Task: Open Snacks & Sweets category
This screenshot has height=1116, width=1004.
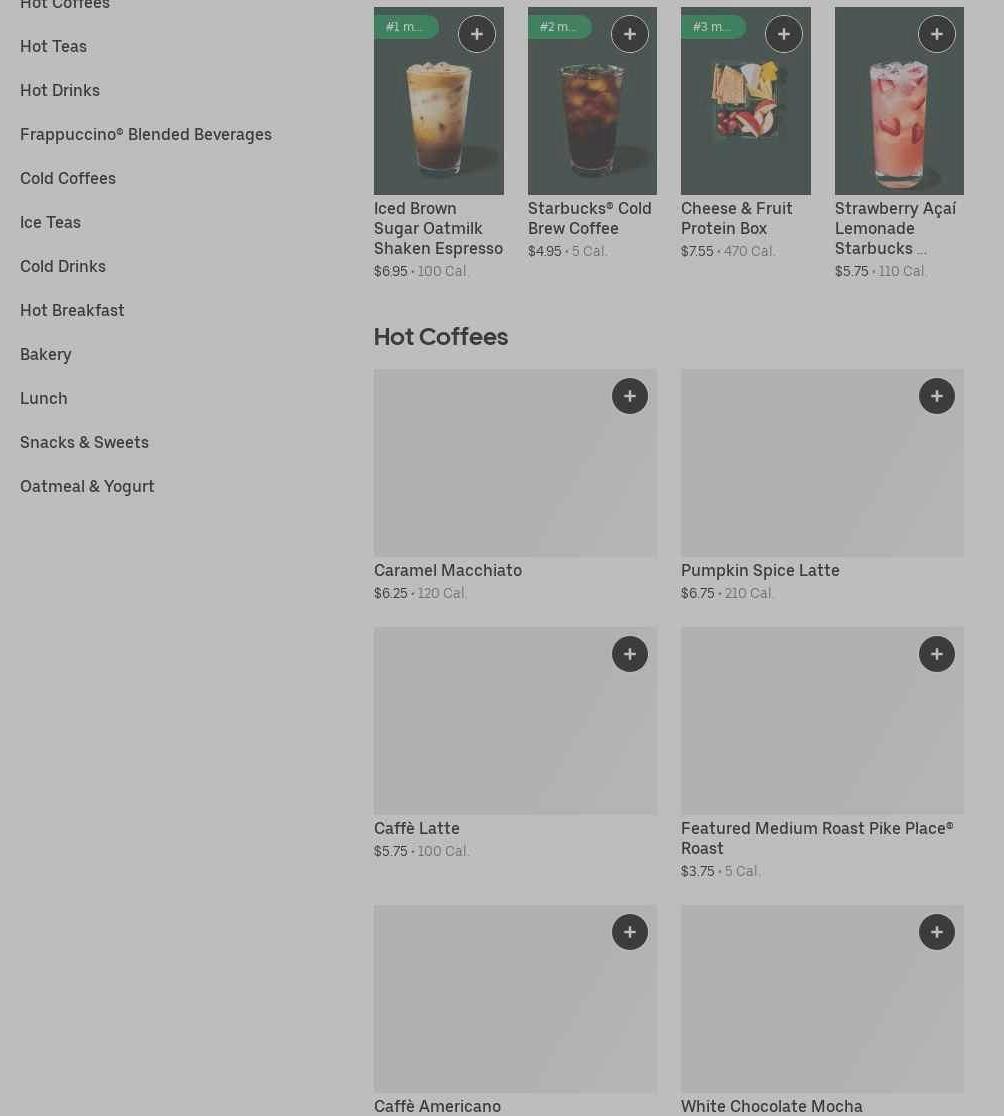Action: pyautogui.click(x=84, y=442)
